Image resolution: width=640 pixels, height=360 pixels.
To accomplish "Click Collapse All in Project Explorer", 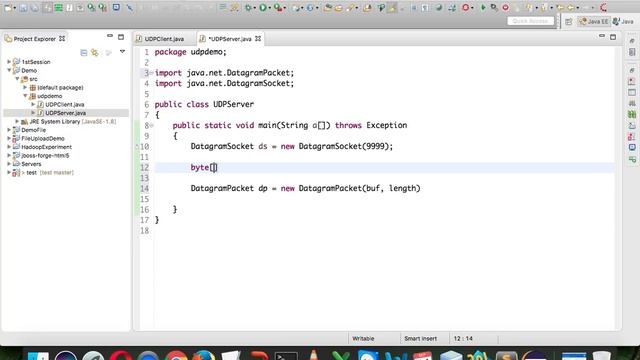I will (84, 52).
